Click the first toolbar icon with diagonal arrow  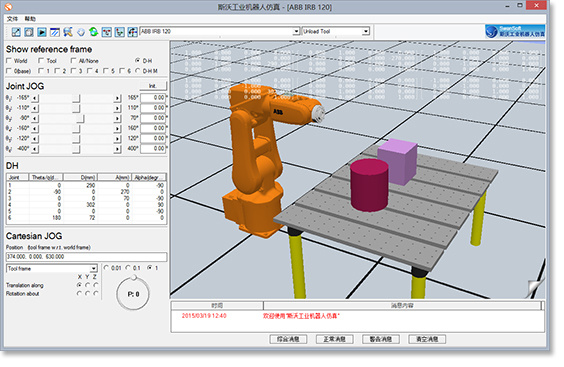[16, 32]
